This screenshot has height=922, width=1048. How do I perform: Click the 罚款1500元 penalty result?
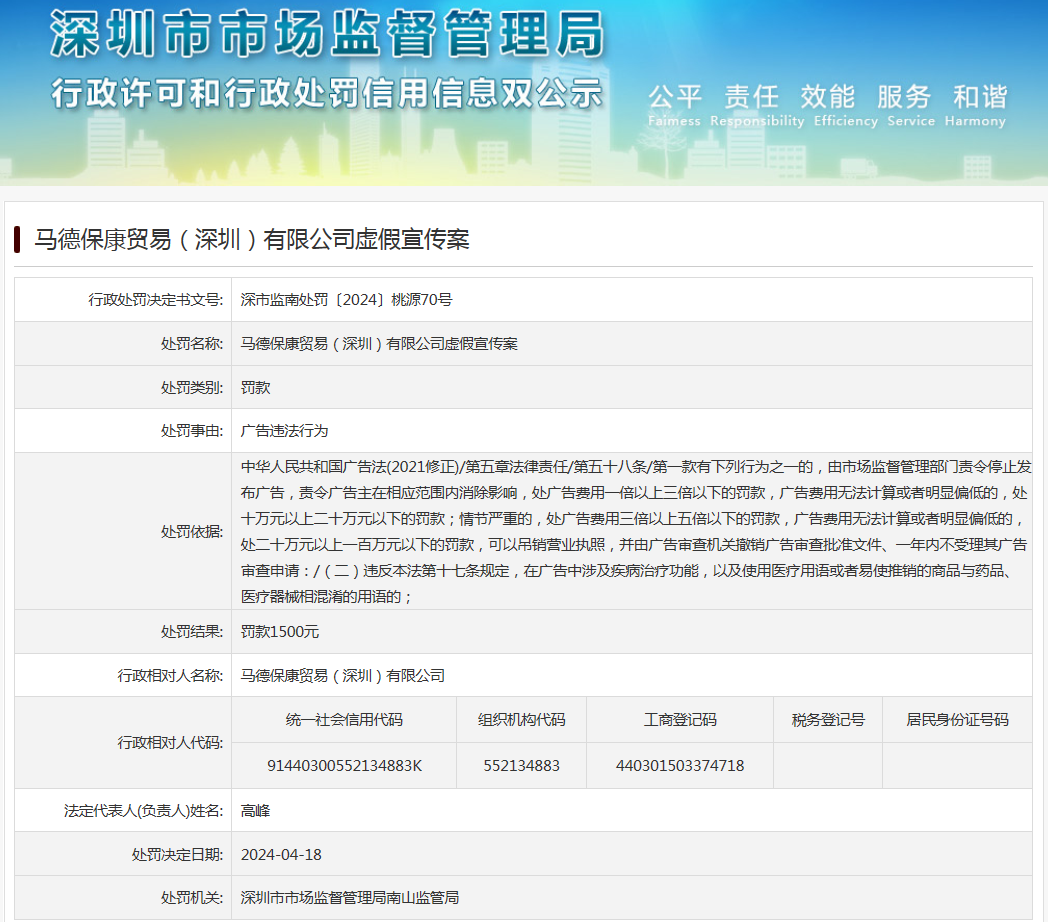click(280, 632)
